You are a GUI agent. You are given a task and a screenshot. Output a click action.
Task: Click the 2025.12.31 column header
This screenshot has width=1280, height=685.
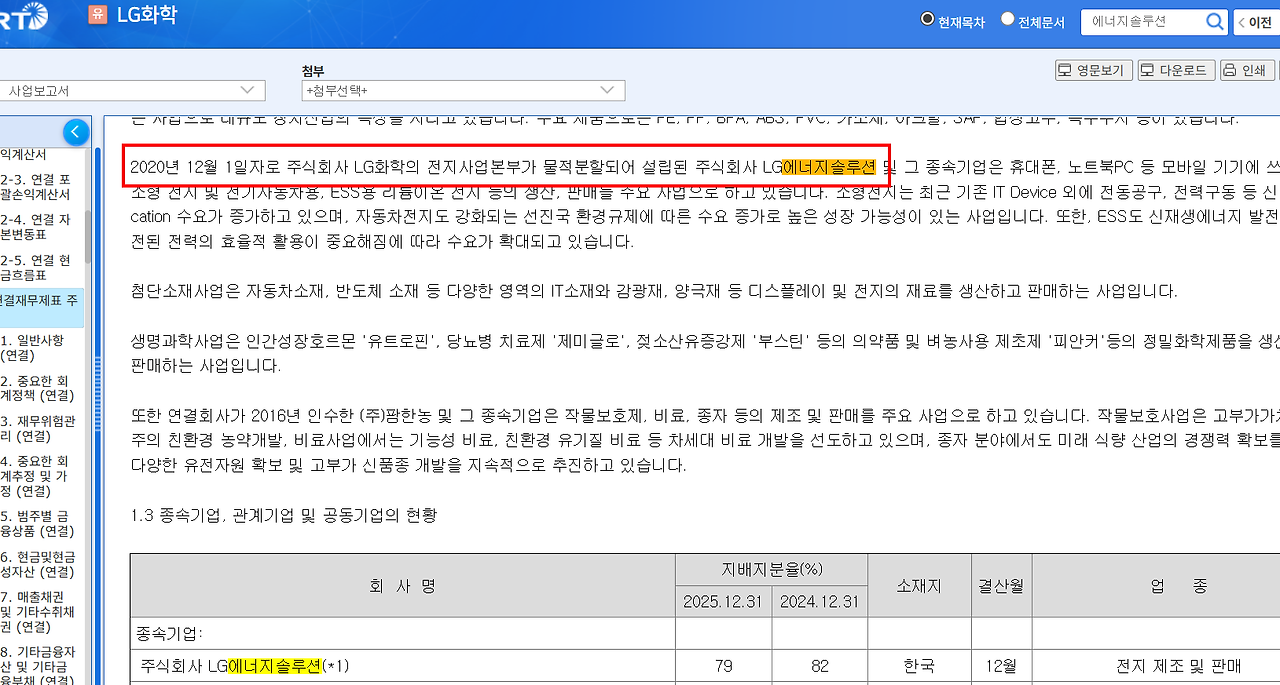tap(723, 601)
